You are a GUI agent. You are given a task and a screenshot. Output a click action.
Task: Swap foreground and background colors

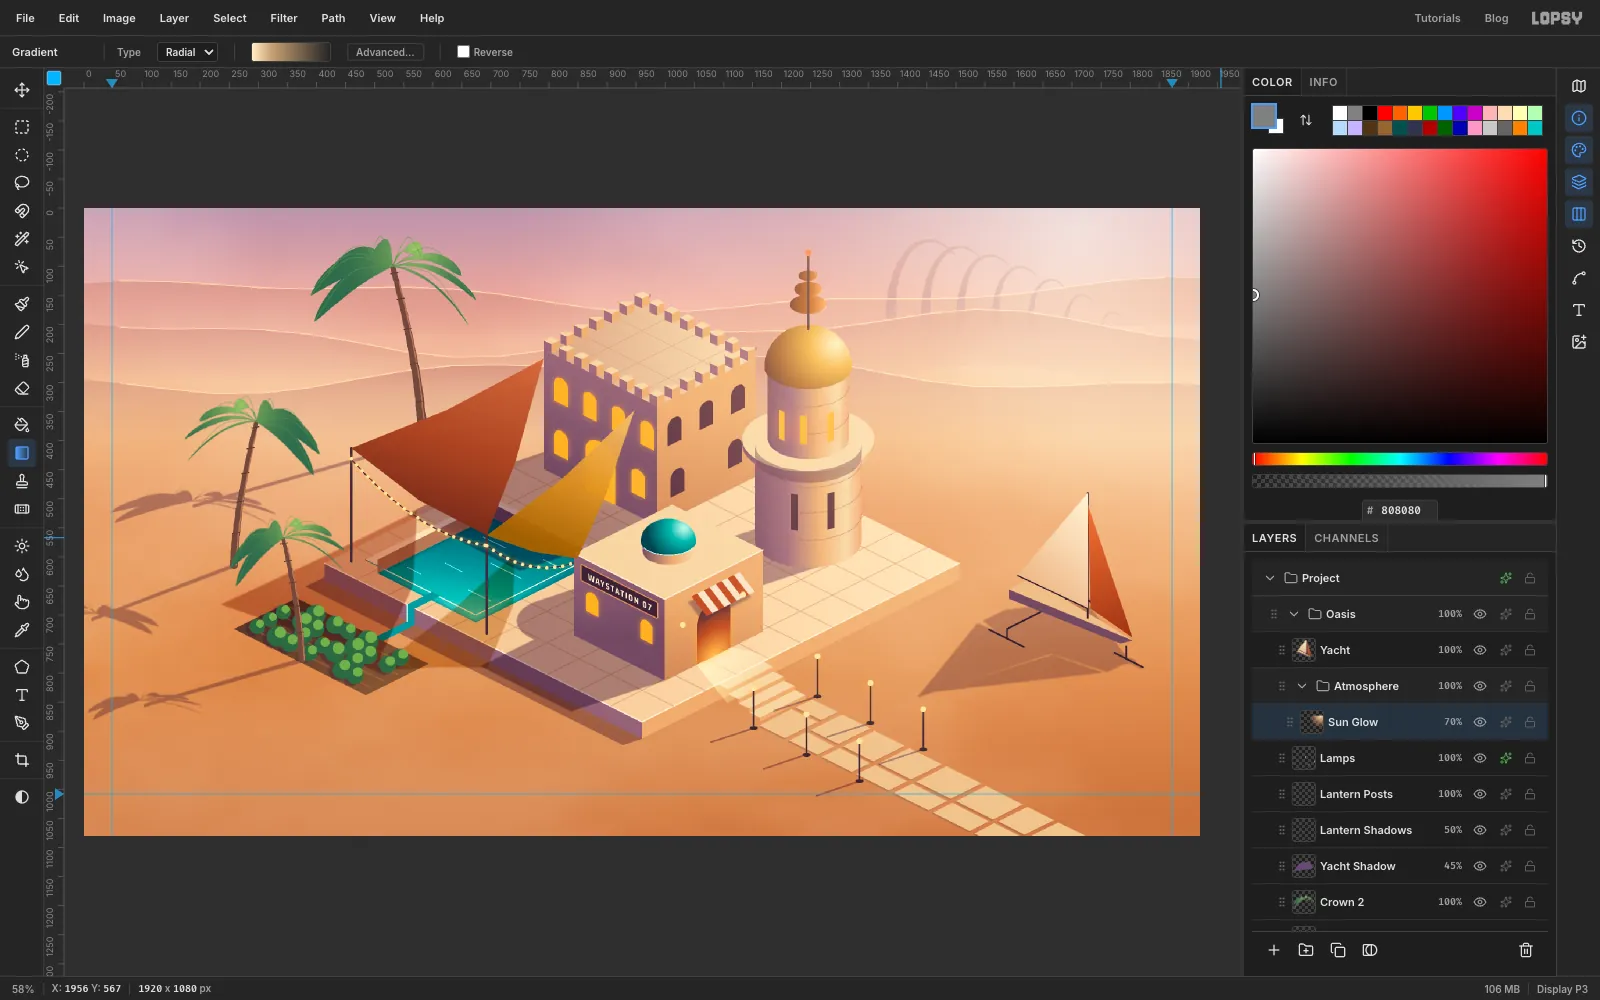tap(1306, 120)
